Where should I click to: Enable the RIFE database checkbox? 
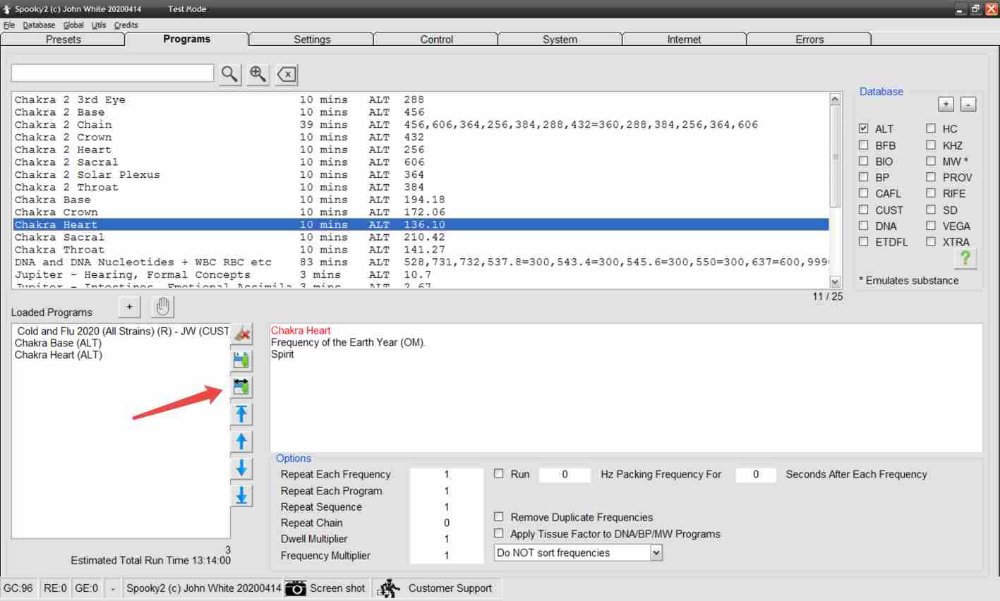pyautogui.click(x=930, y=194)
